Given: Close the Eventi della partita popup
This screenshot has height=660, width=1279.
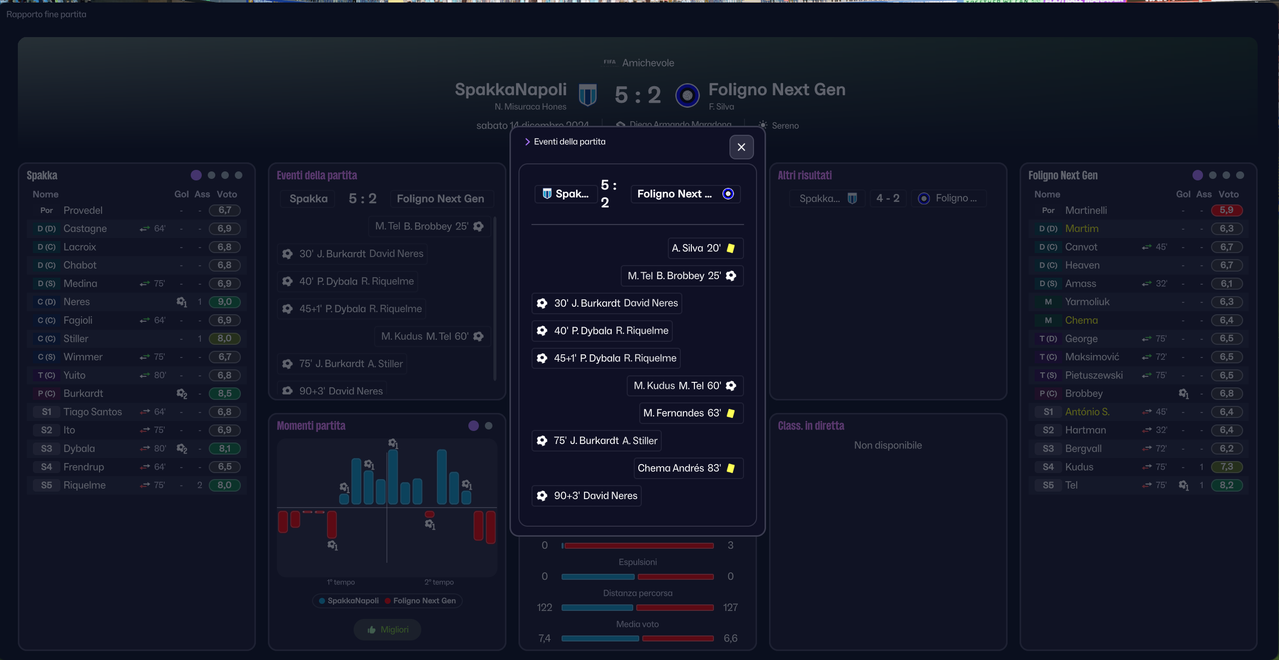Looking at the screenshot, I should [x=741, y=147].
